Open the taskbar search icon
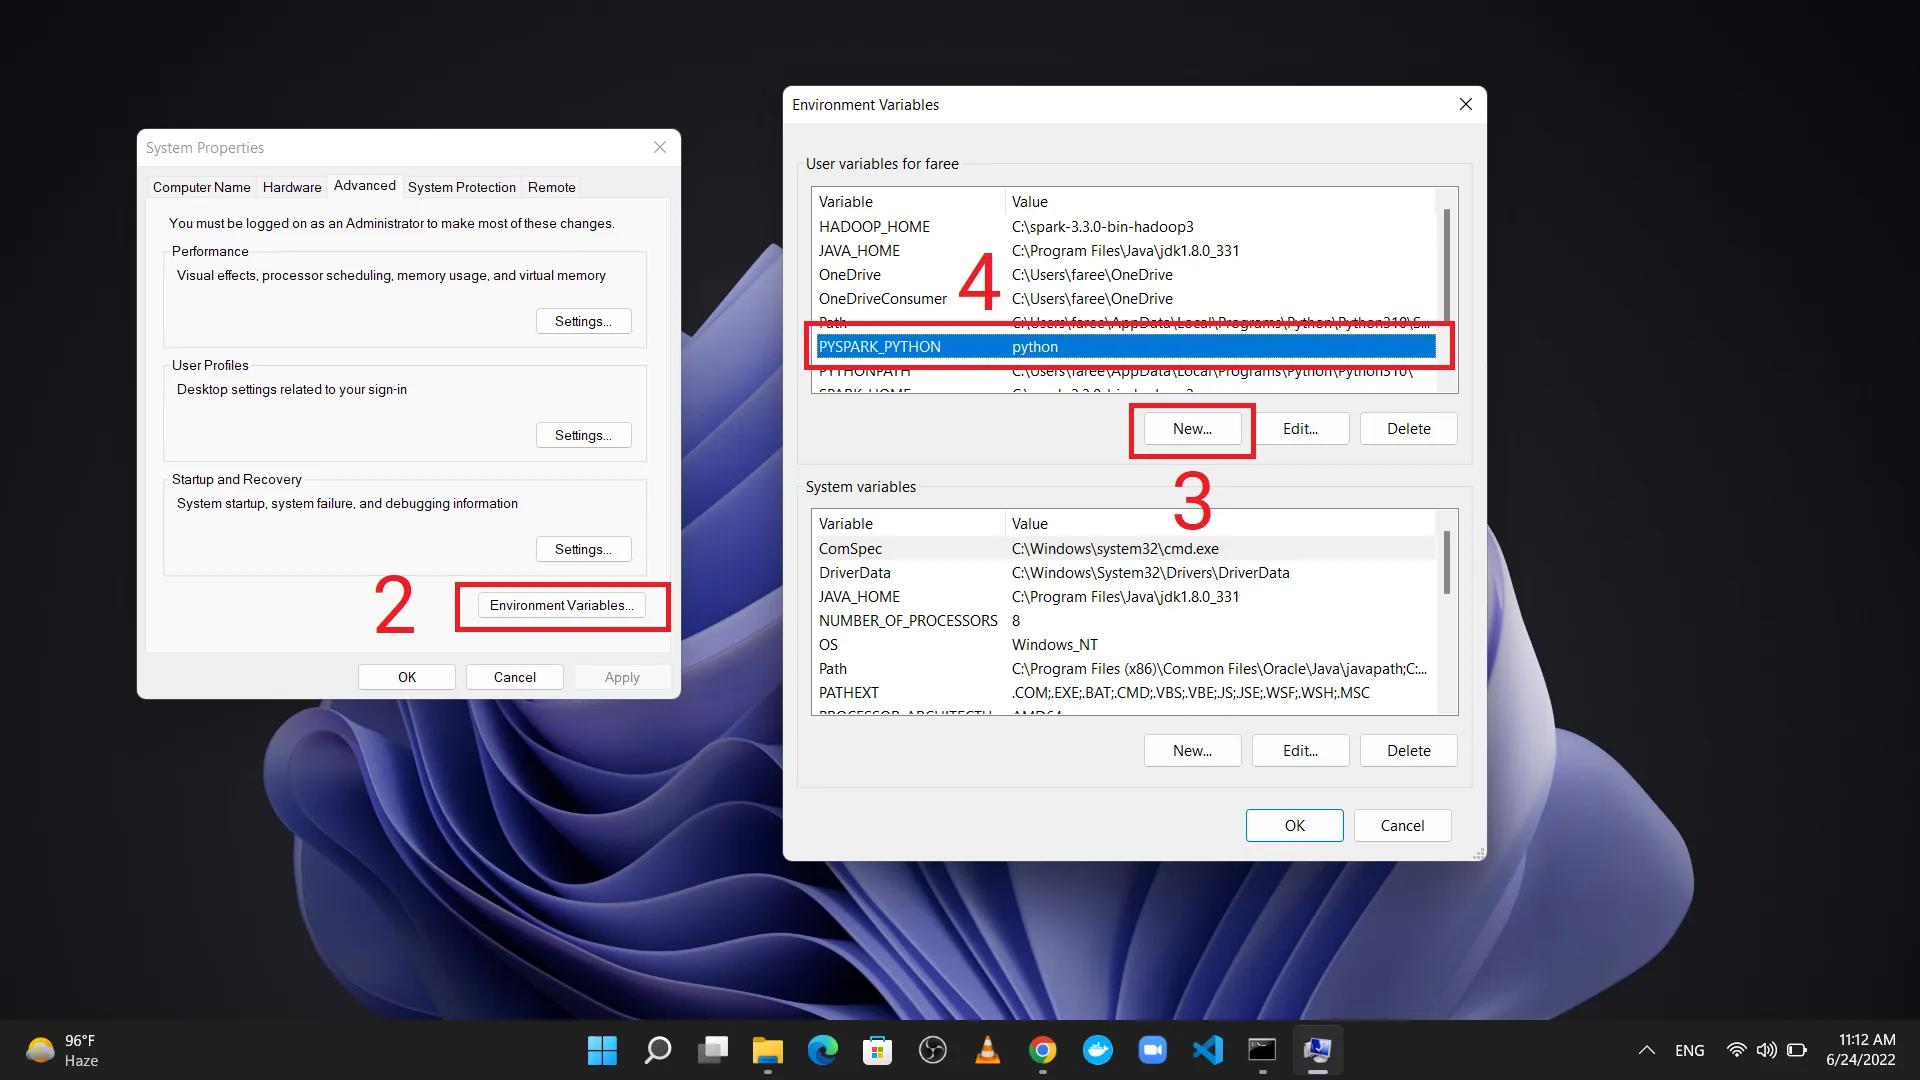1920x1080 pixels. pyautogui.click(x=657, y=1050)
